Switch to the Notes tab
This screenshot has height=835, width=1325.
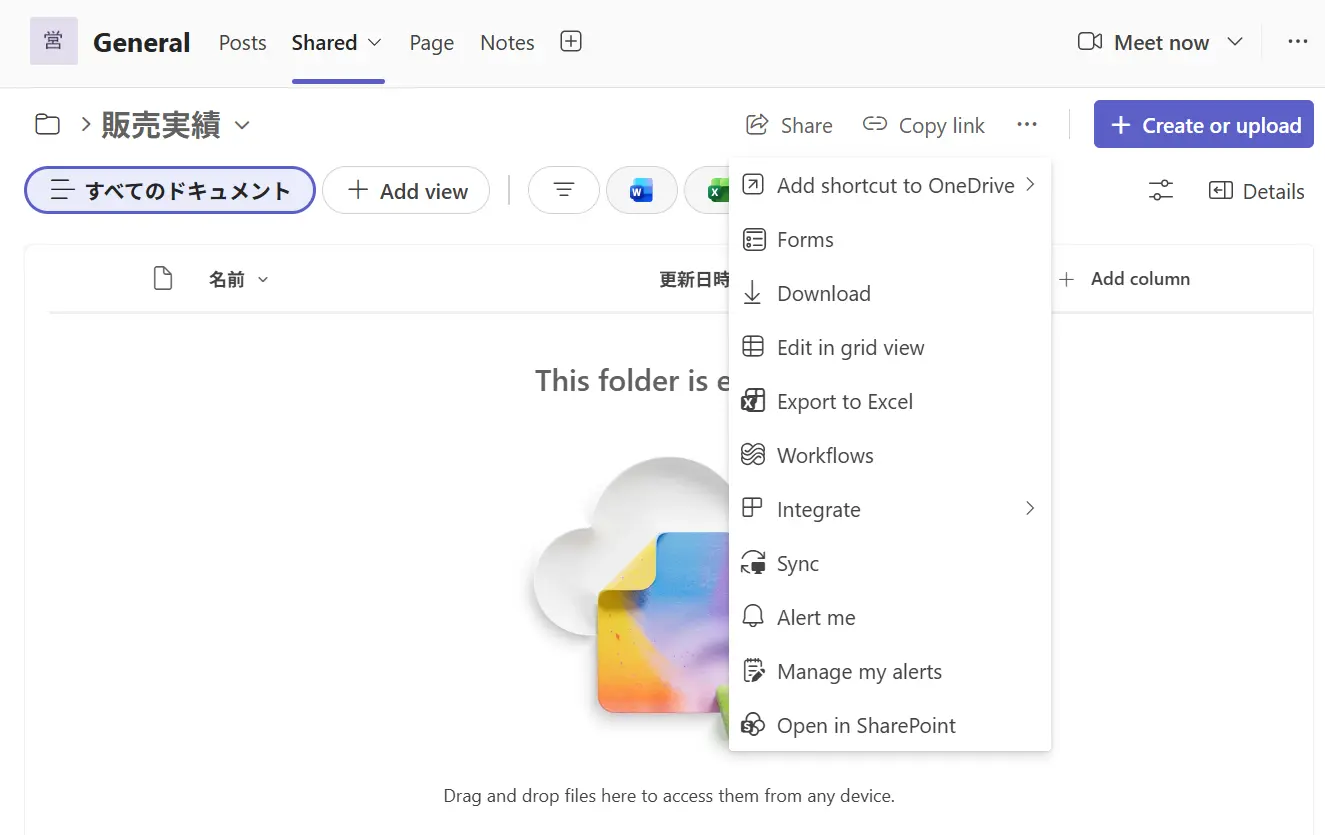[x=507, y=42]
